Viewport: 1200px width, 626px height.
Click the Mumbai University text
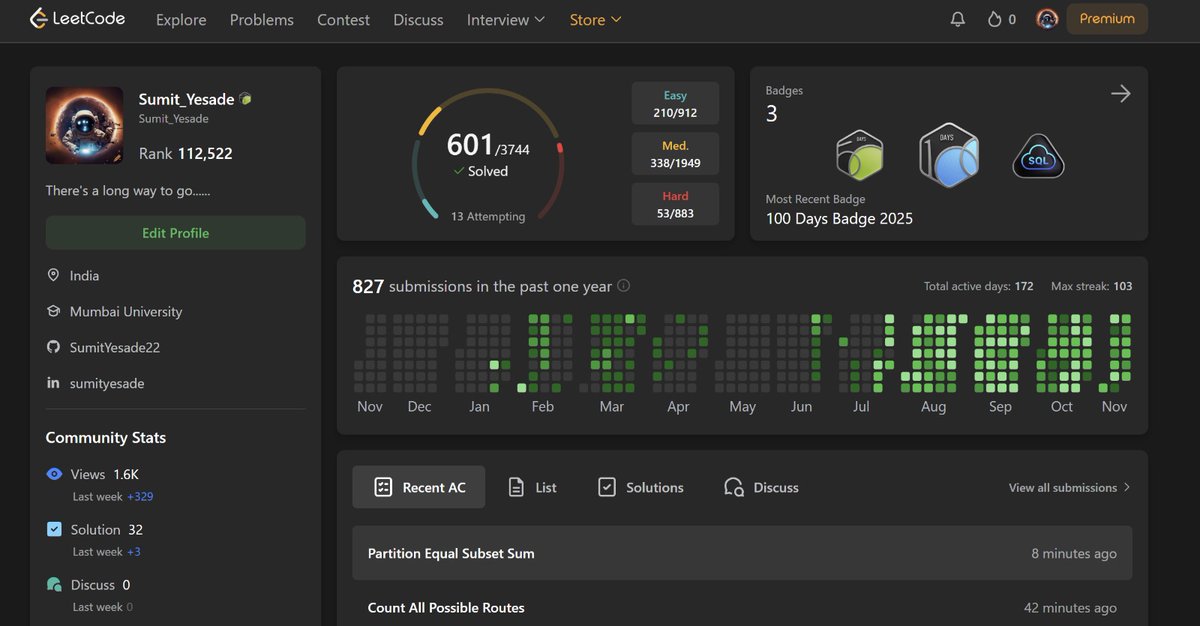[x=126, y=311]
